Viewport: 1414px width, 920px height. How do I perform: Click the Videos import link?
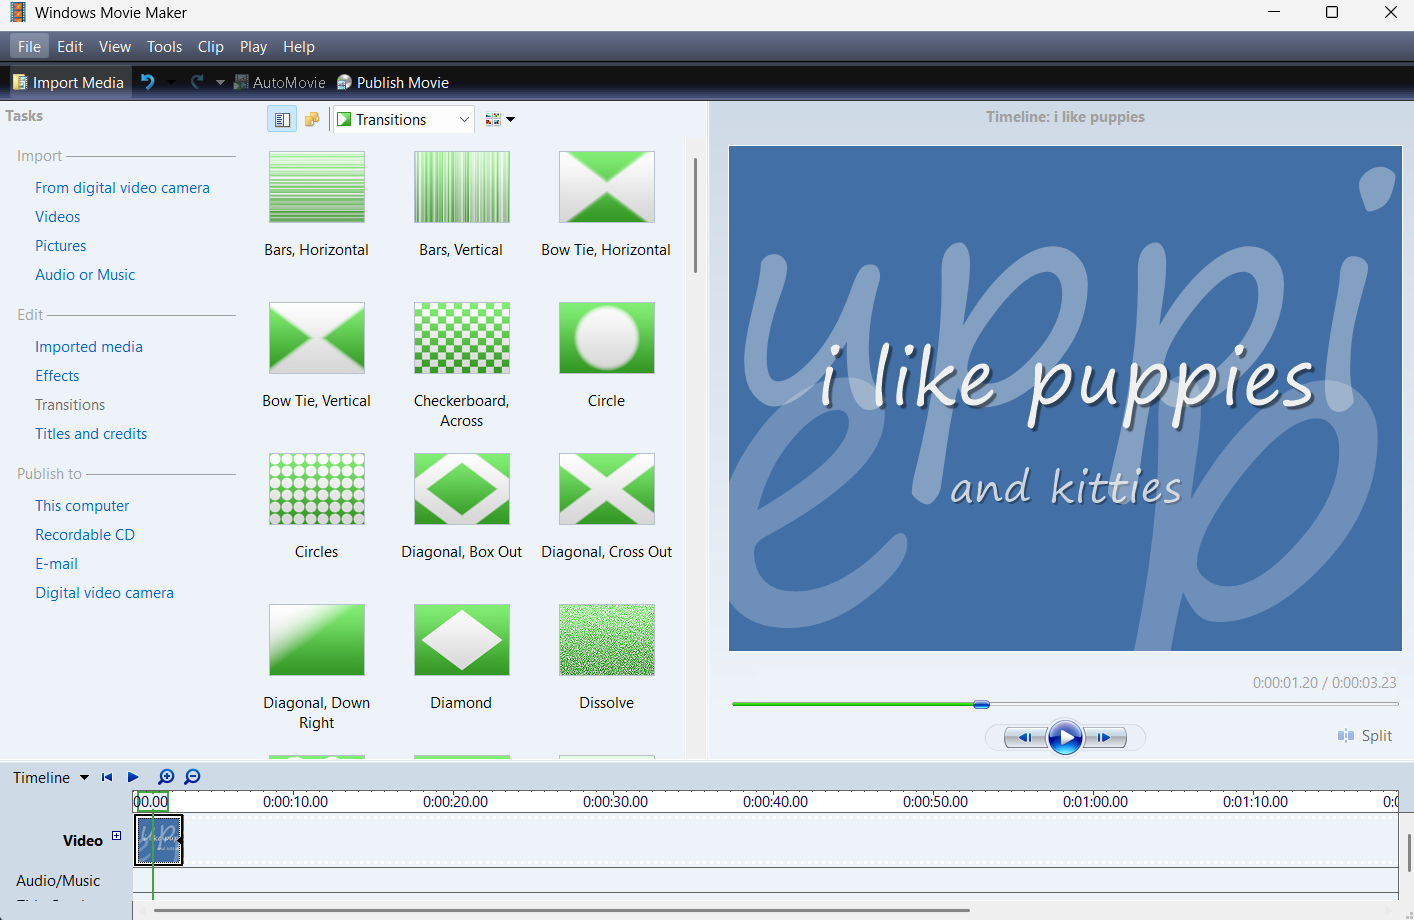[x=57, y=217]
